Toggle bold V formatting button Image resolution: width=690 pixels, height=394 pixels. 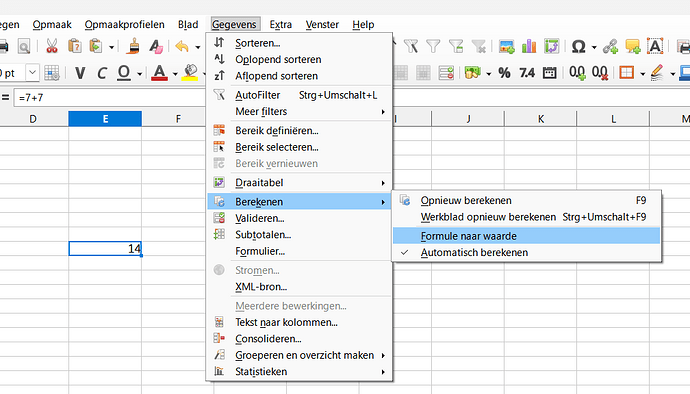click(80, 73)
